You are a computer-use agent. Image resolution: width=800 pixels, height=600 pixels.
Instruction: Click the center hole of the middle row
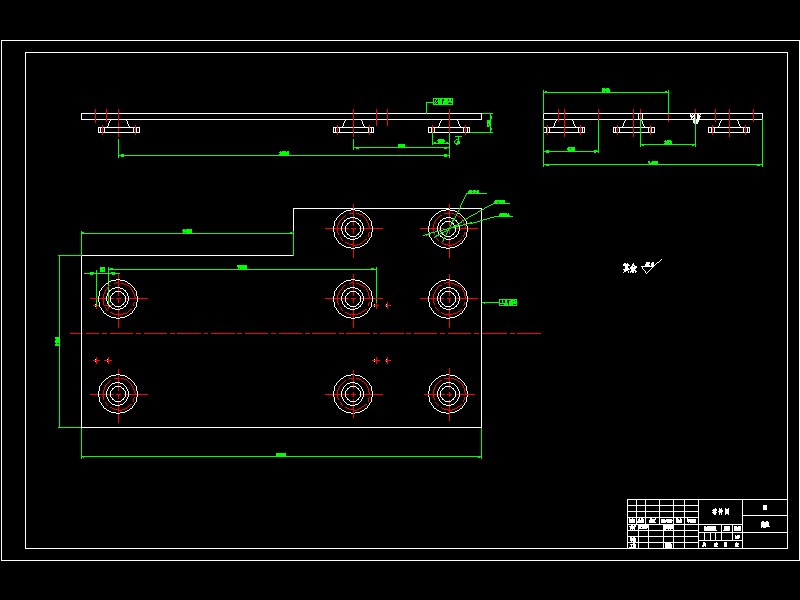pyautogui.click(x=353, y=299)
